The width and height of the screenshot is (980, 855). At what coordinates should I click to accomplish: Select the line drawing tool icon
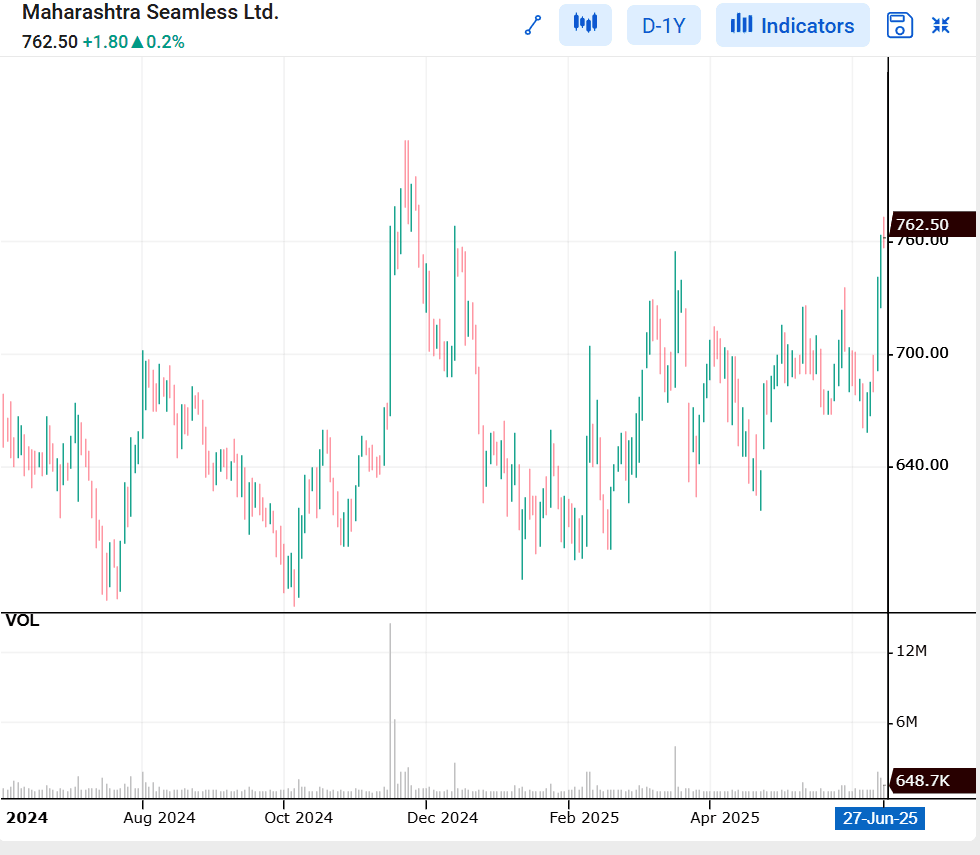click(533, 26)
